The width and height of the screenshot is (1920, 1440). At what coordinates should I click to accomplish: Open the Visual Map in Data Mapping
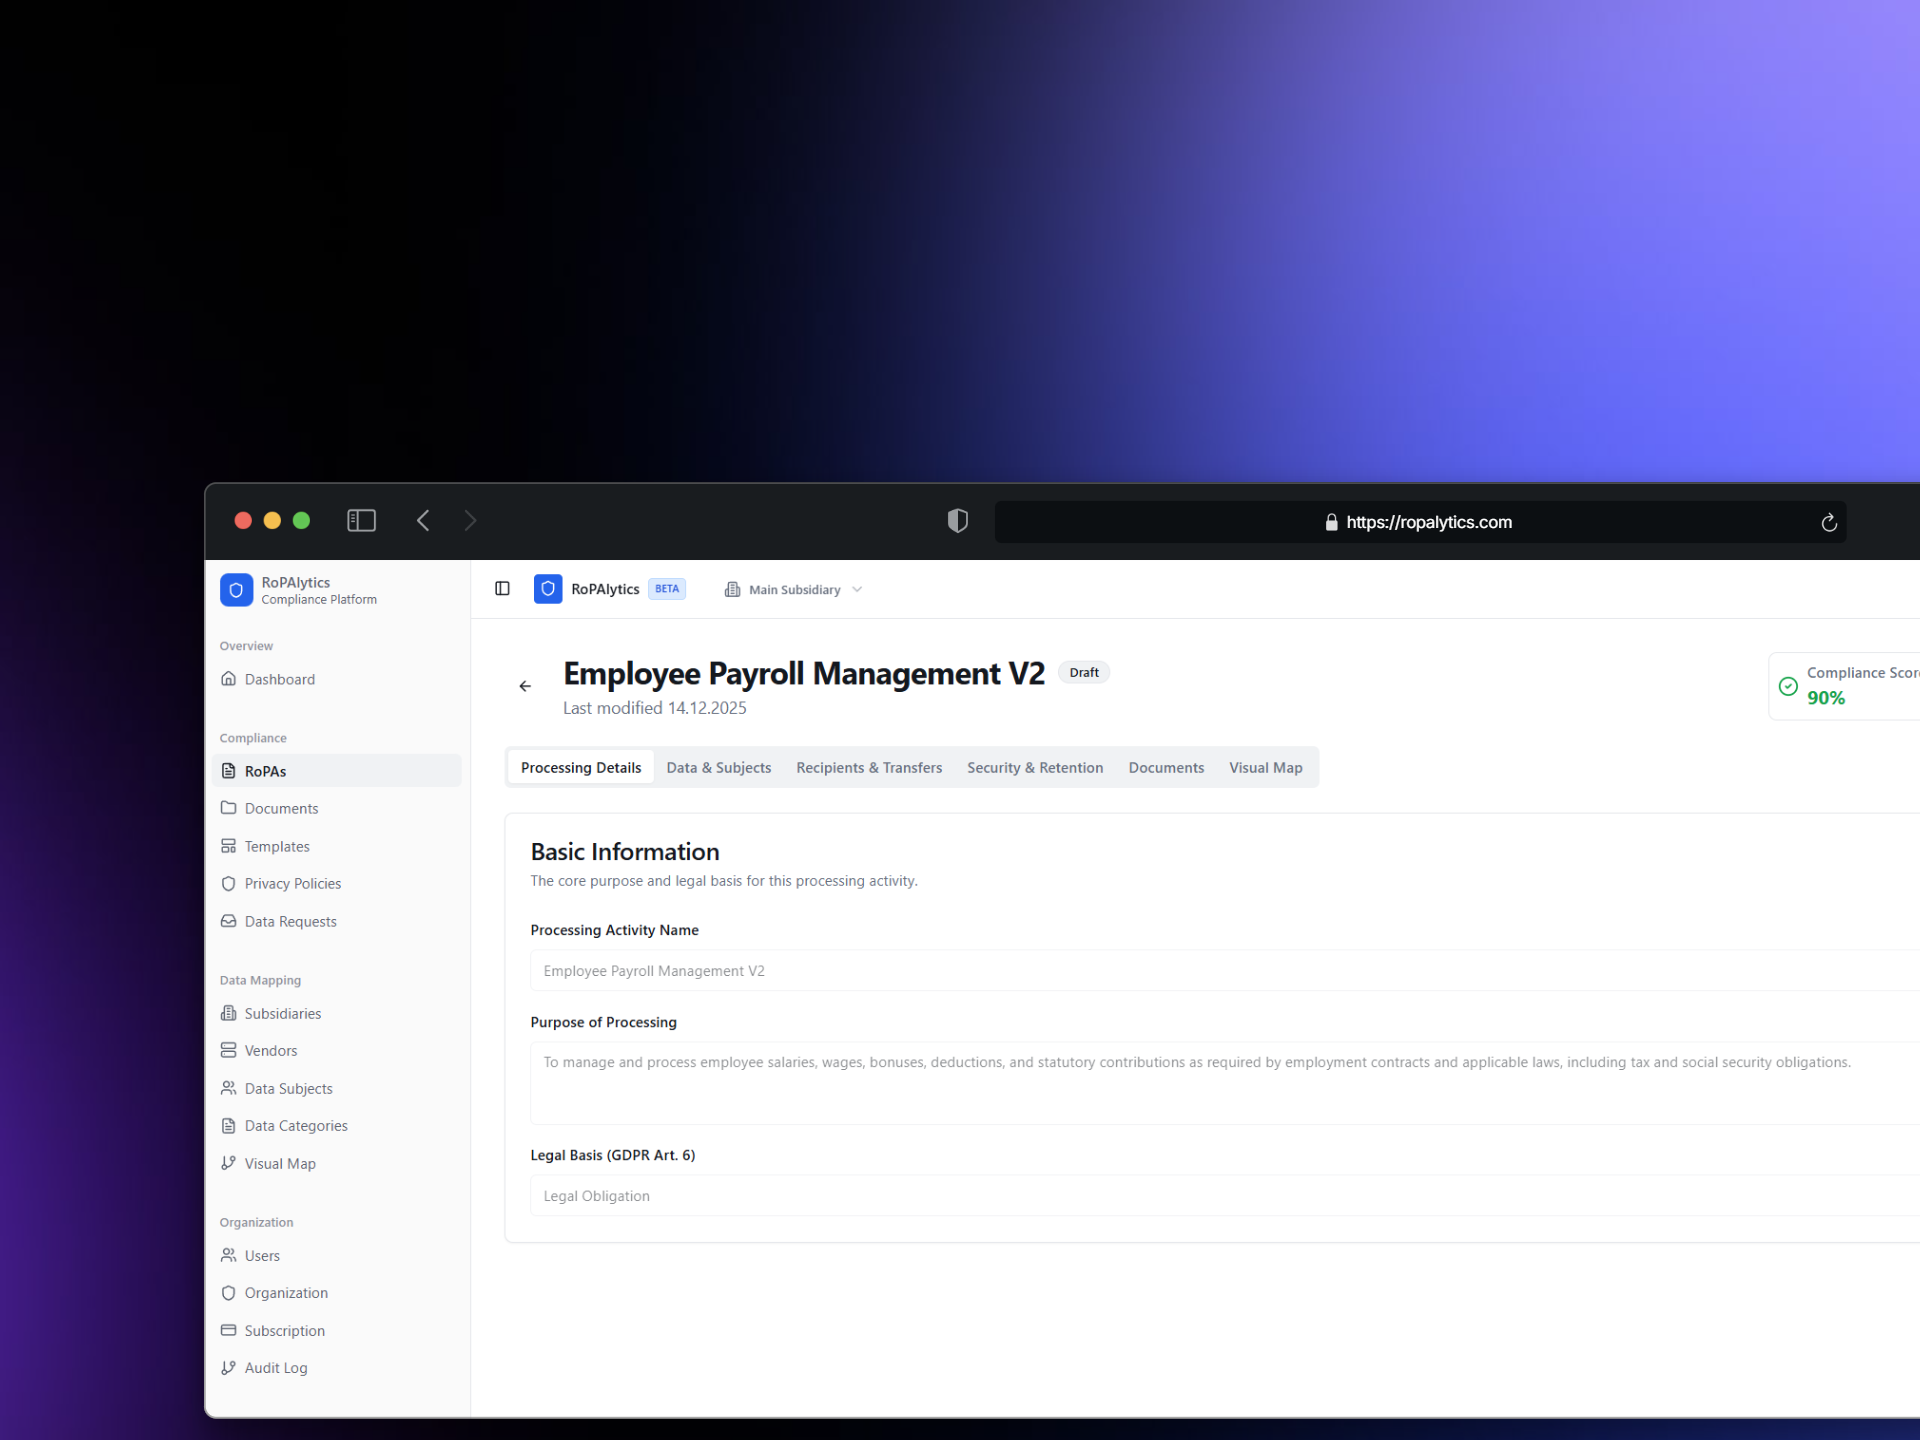point(278,1163)
